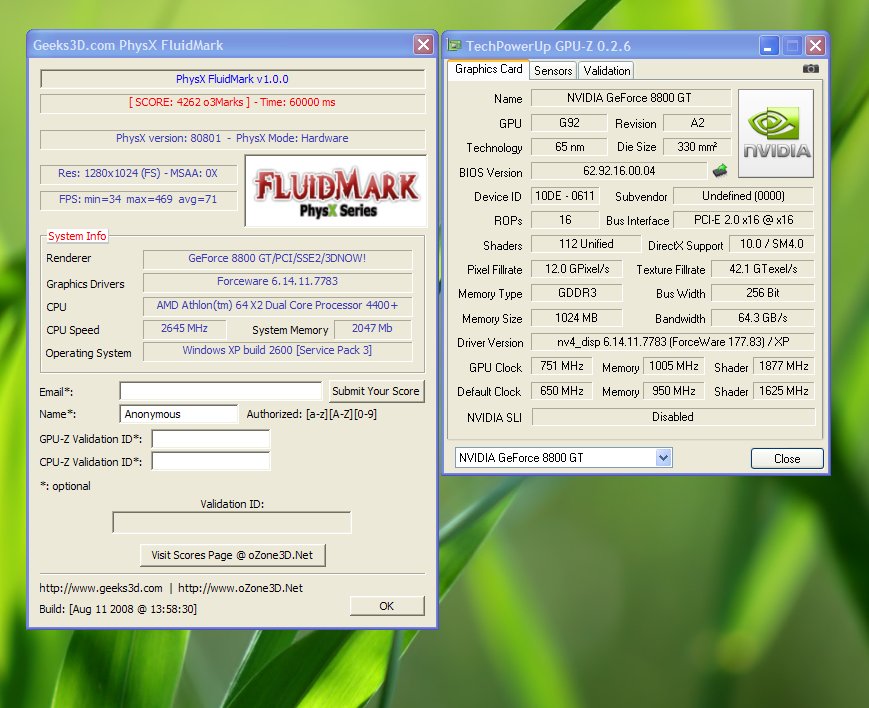The height and width of the screenshot is (708, 869).
Task: Click the 112 Unified Shaders field
Action: [x=586, y=244]
